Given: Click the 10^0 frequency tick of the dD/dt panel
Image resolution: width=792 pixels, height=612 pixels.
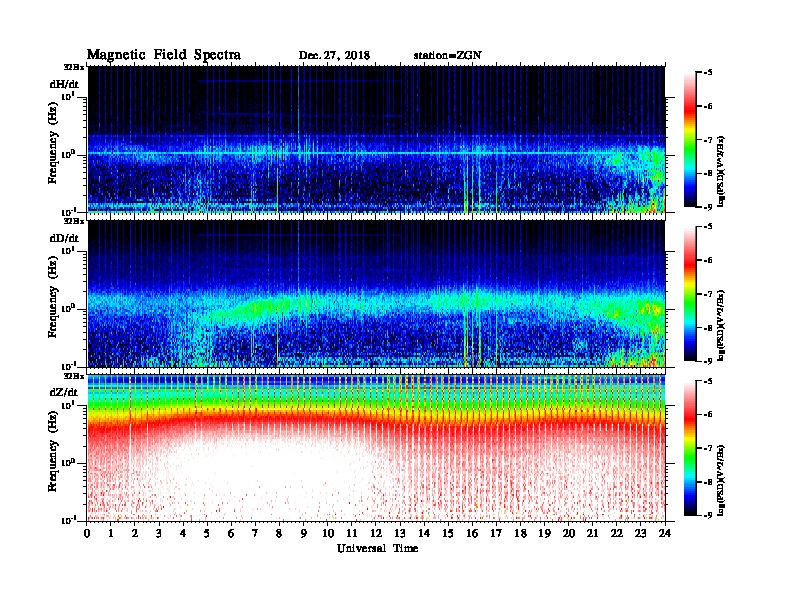Looking at the screenshot, I should click(68, 308).
